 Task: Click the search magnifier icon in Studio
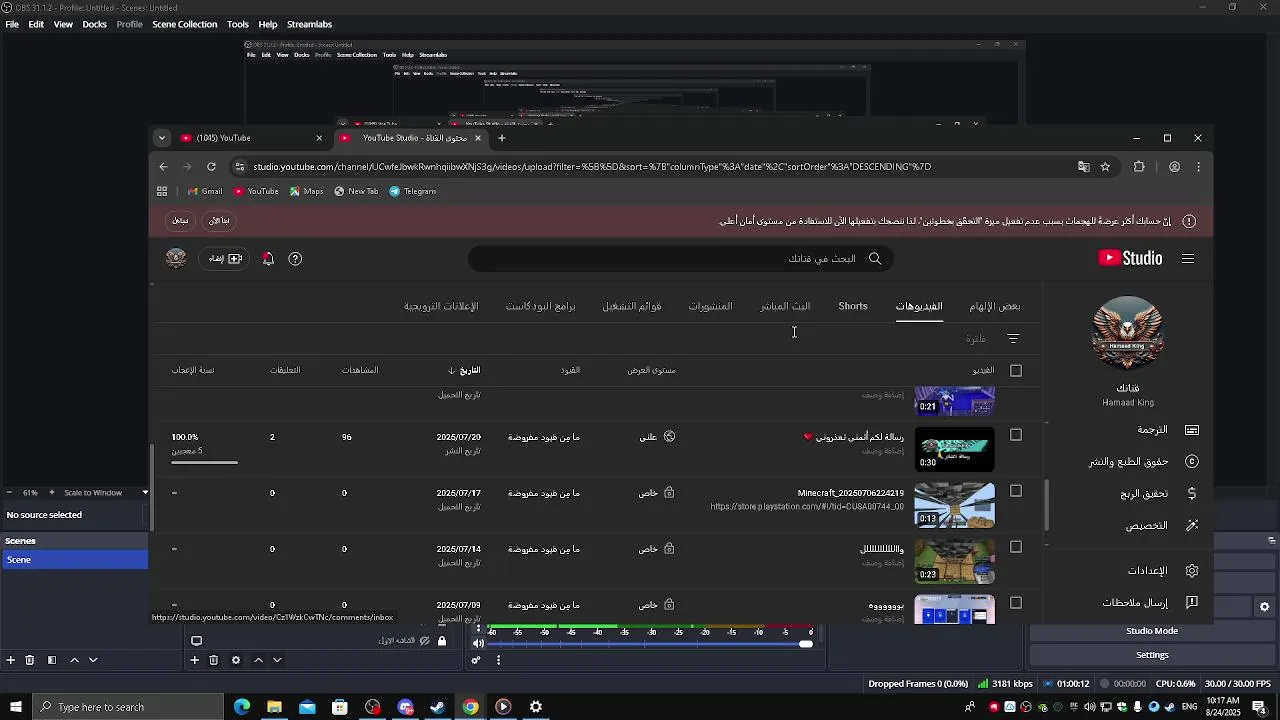[x=875, y=259]
